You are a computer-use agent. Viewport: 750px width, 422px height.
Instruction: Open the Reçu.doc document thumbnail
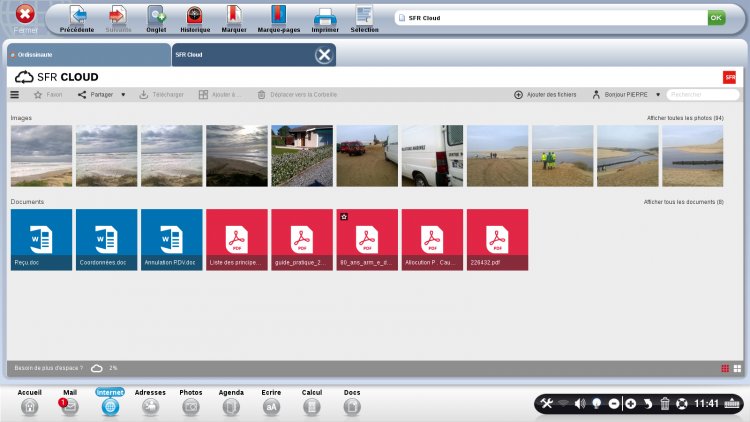[x=43, y=240]
